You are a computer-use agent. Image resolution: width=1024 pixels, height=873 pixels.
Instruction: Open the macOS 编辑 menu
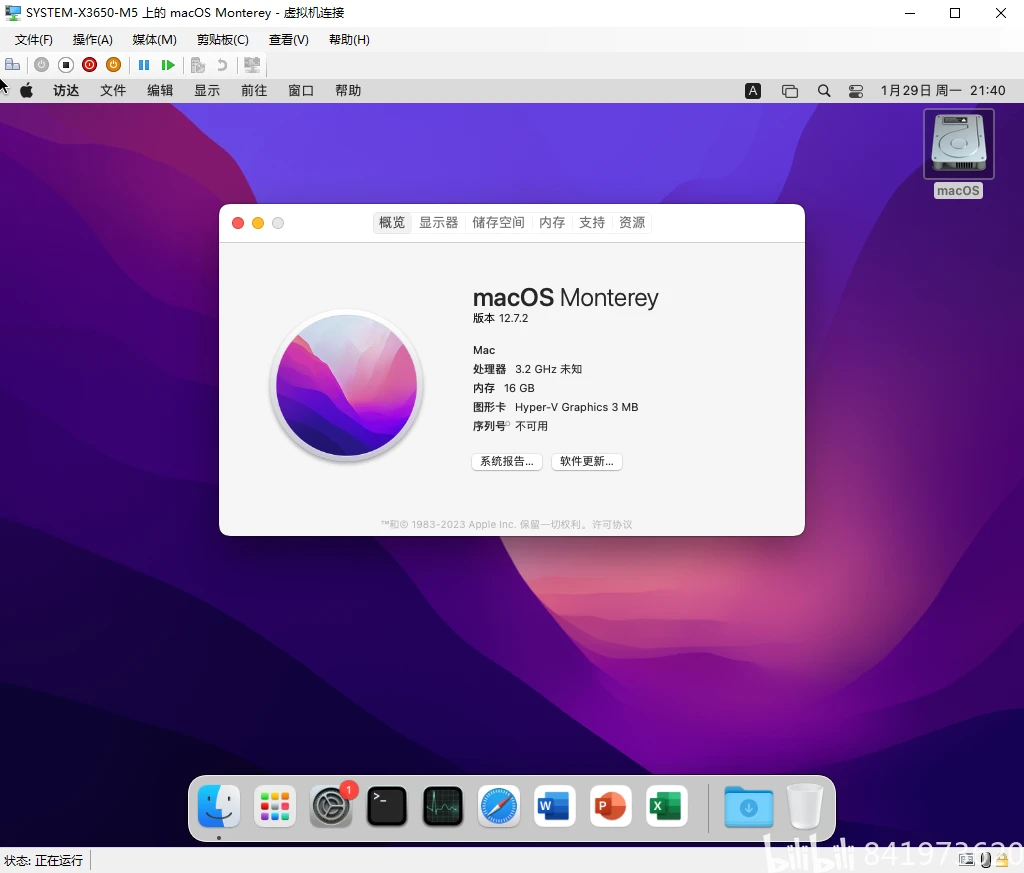[x=160, y=91]
